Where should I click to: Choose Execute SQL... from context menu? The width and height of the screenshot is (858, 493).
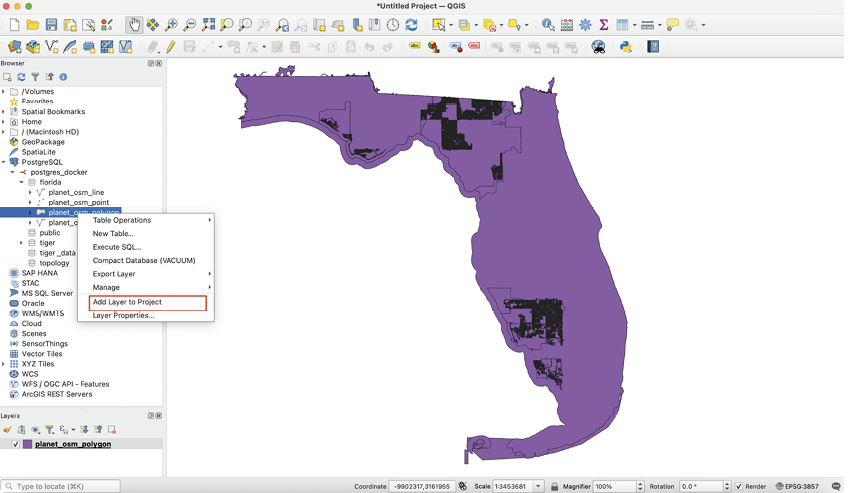coord(146,247)
